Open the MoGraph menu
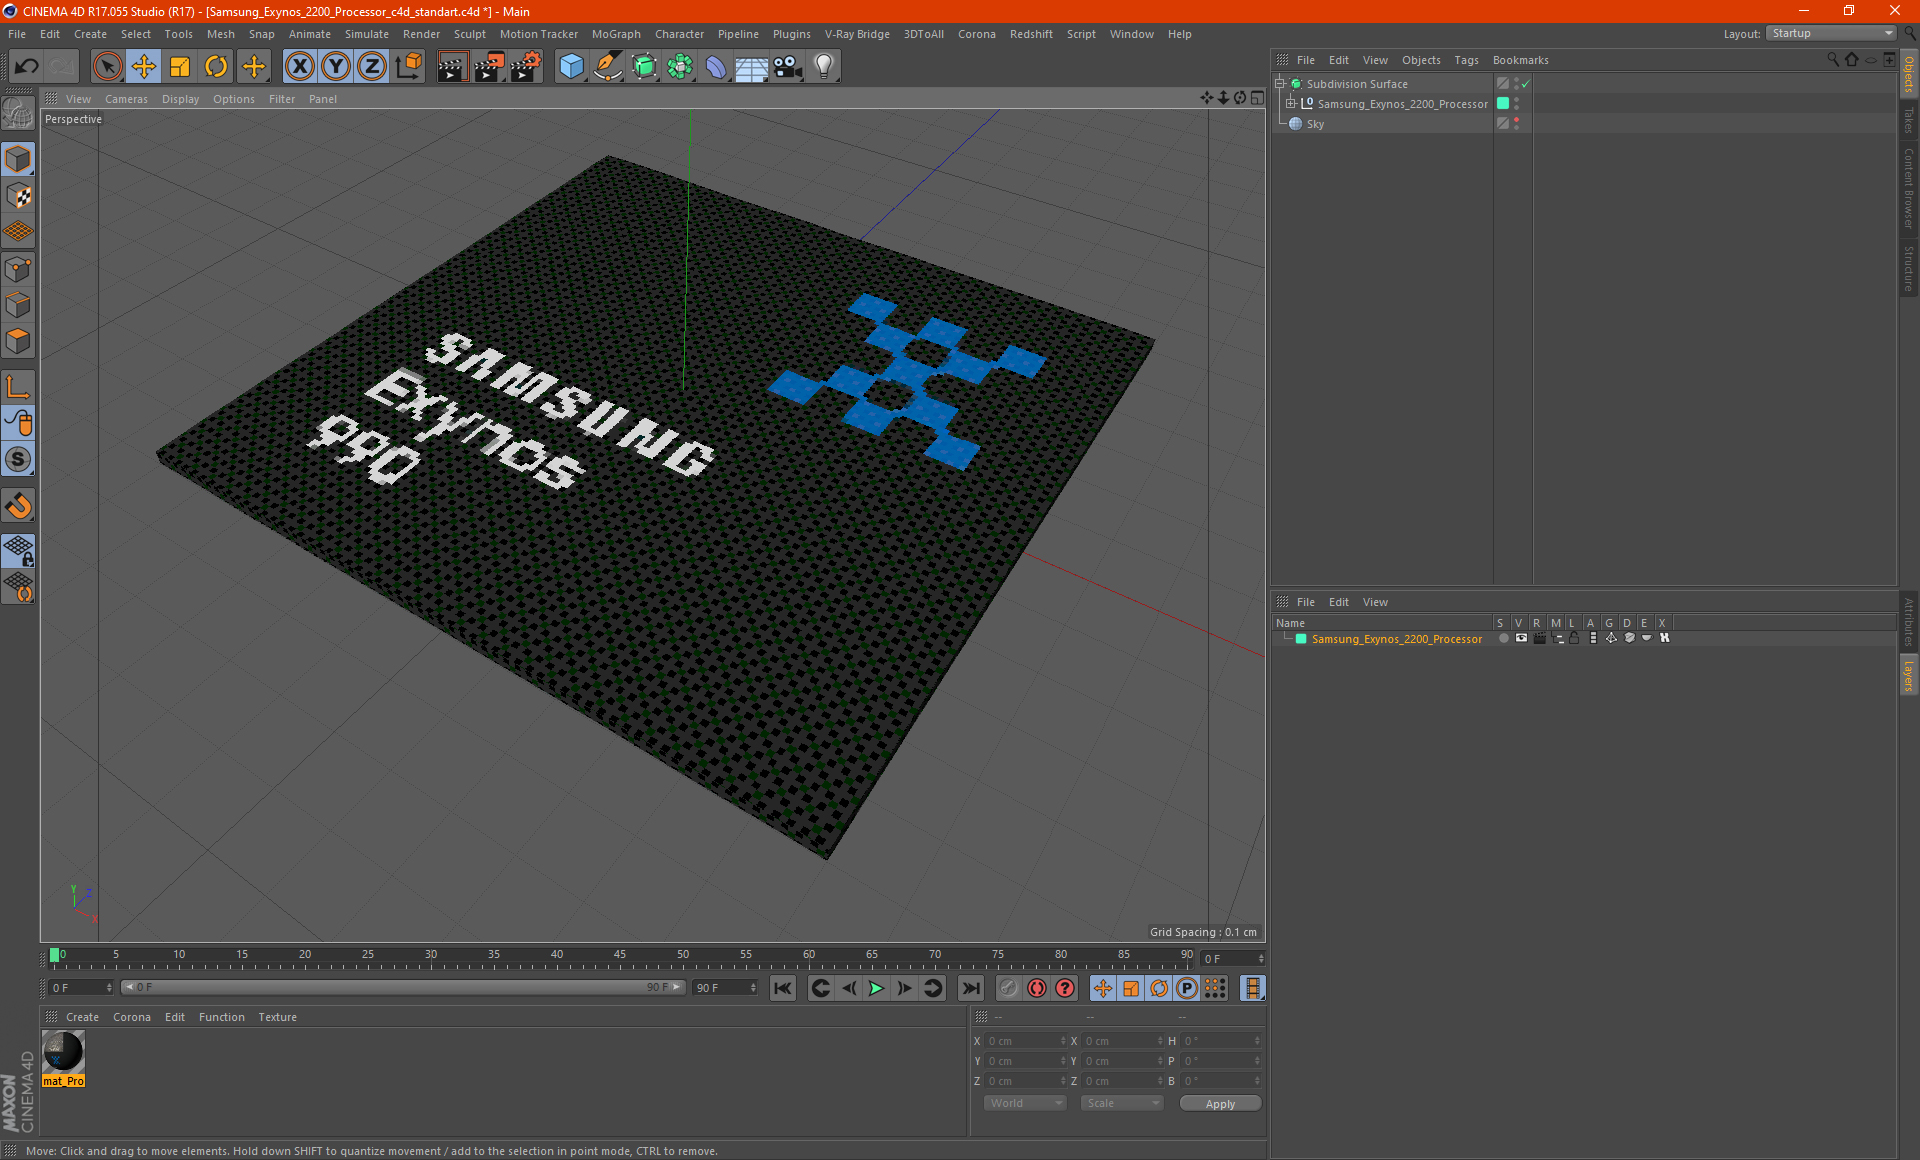 point(616,34)
